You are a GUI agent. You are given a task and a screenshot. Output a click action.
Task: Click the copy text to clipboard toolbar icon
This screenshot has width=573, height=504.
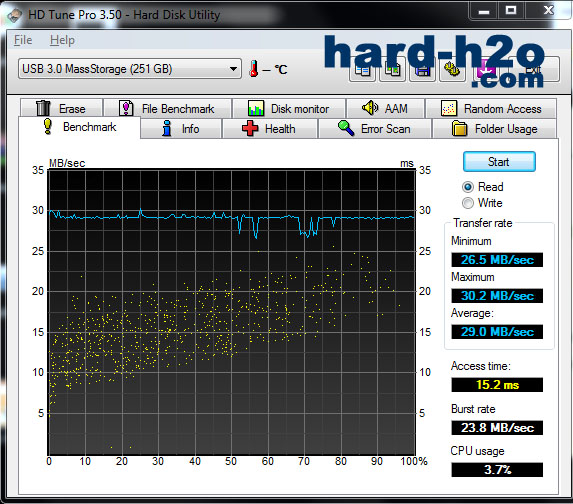coord(363,69)
